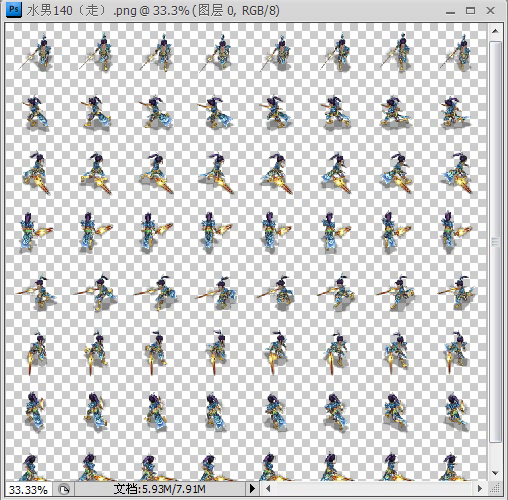Click the Photoshop Ps icon in title bar

pos(14,10)
